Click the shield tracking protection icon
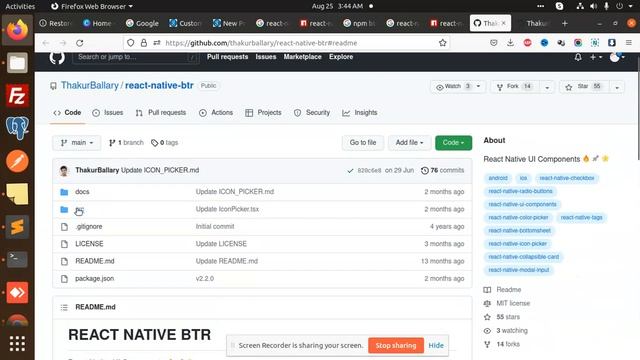This screenshot has width=640, height=360. tap(130, 43)
